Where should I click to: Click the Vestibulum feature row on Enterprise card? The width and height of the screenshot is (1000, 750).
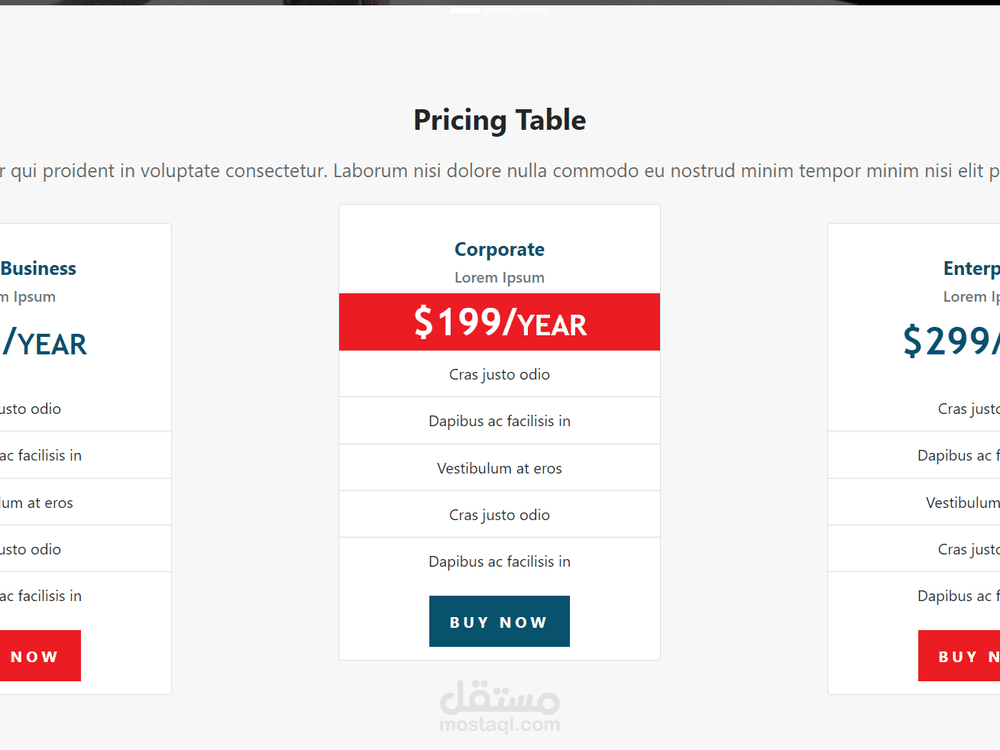click(x=962, y=502)
